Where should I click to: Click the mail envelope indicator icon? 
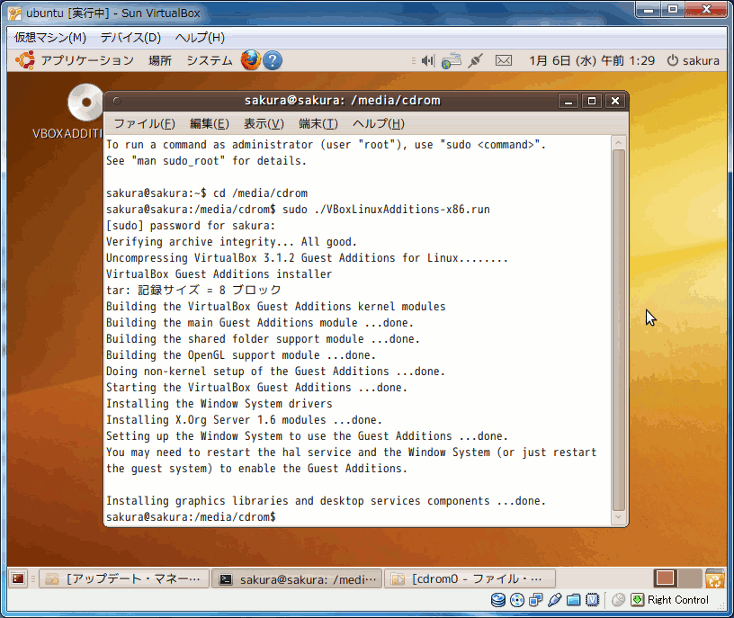point(503,60)
